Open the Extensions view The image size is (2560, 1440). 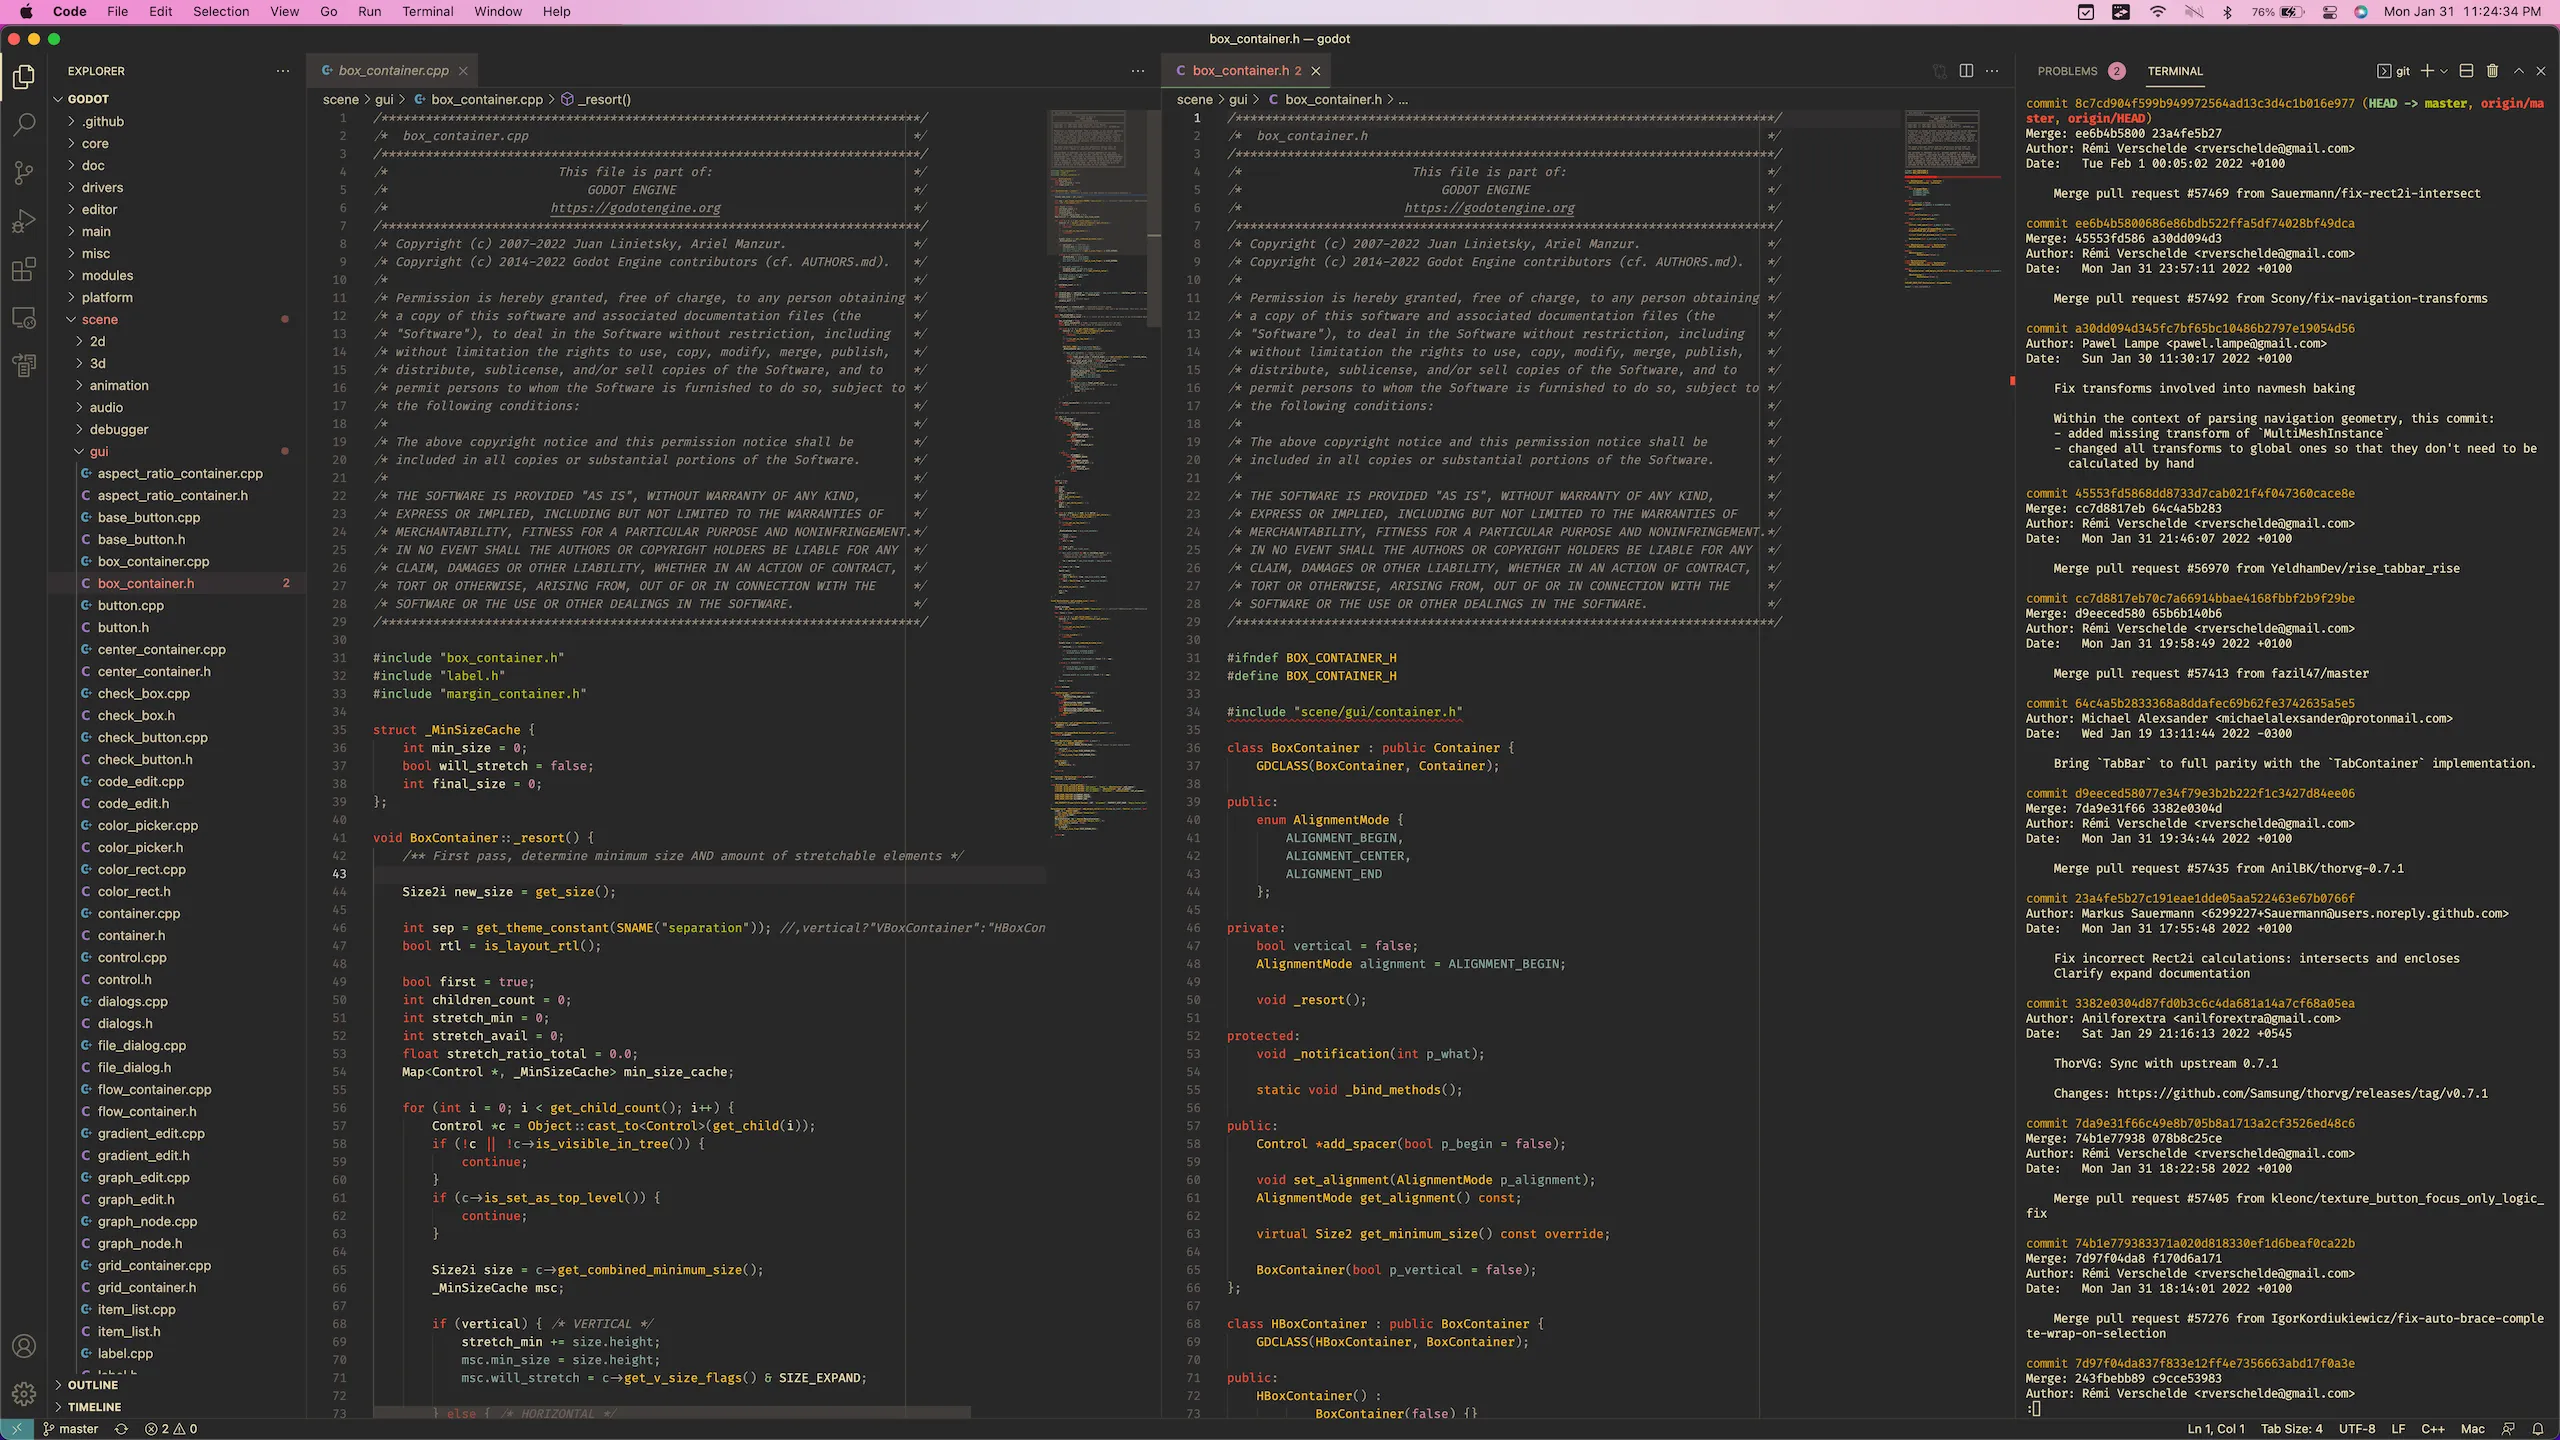point(24,269)
